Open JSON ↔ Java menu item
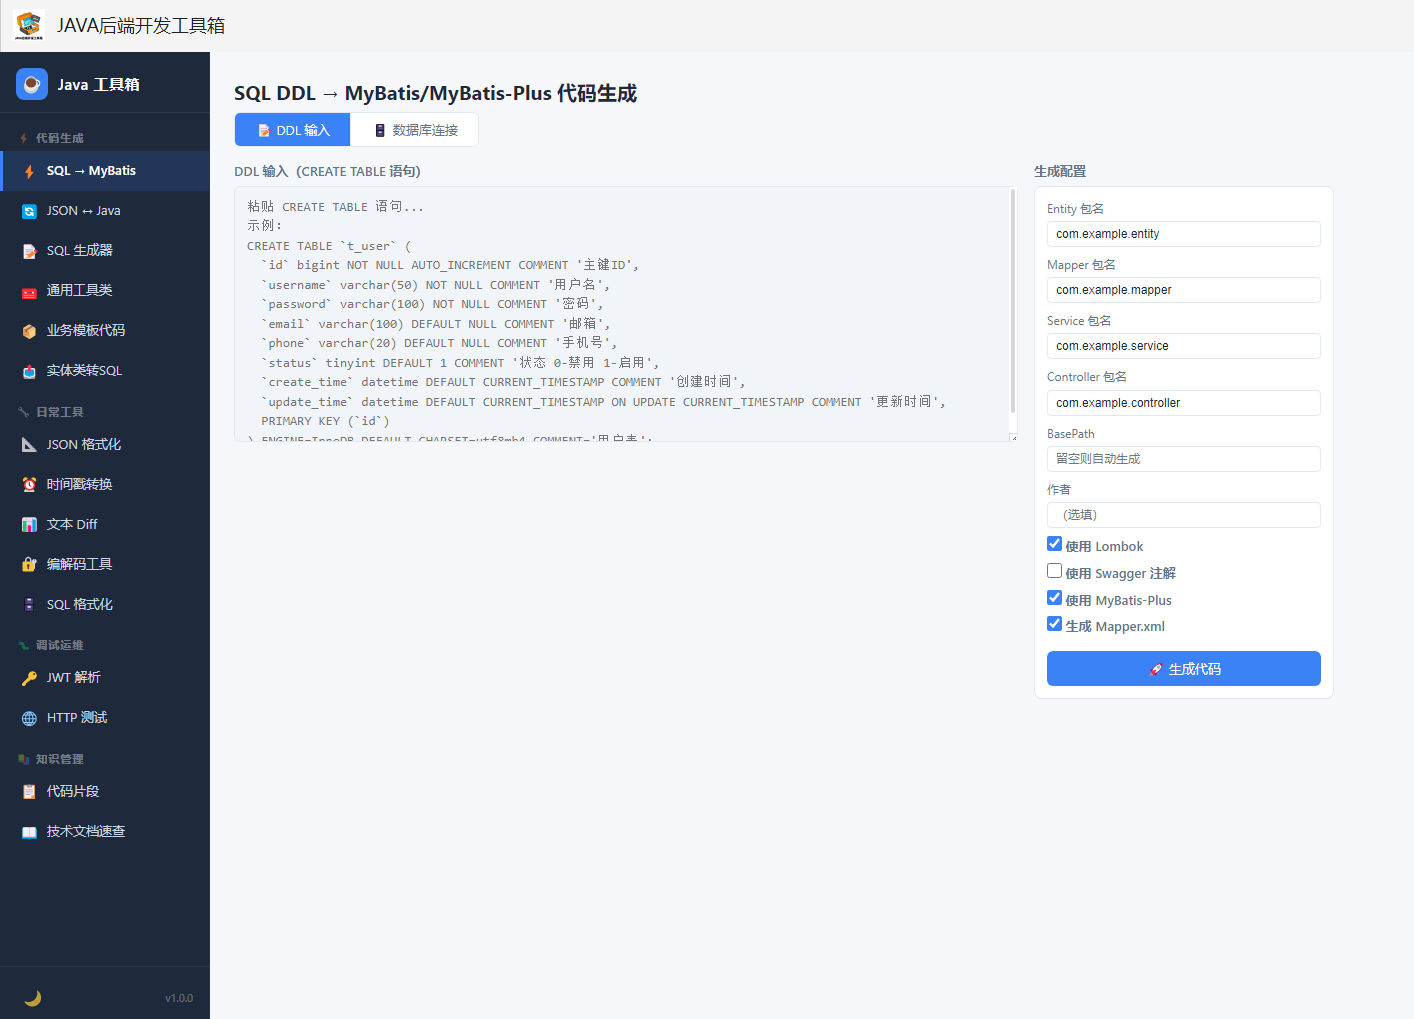The height and width of the screenshot is (1019, 1414). [105, 211]
